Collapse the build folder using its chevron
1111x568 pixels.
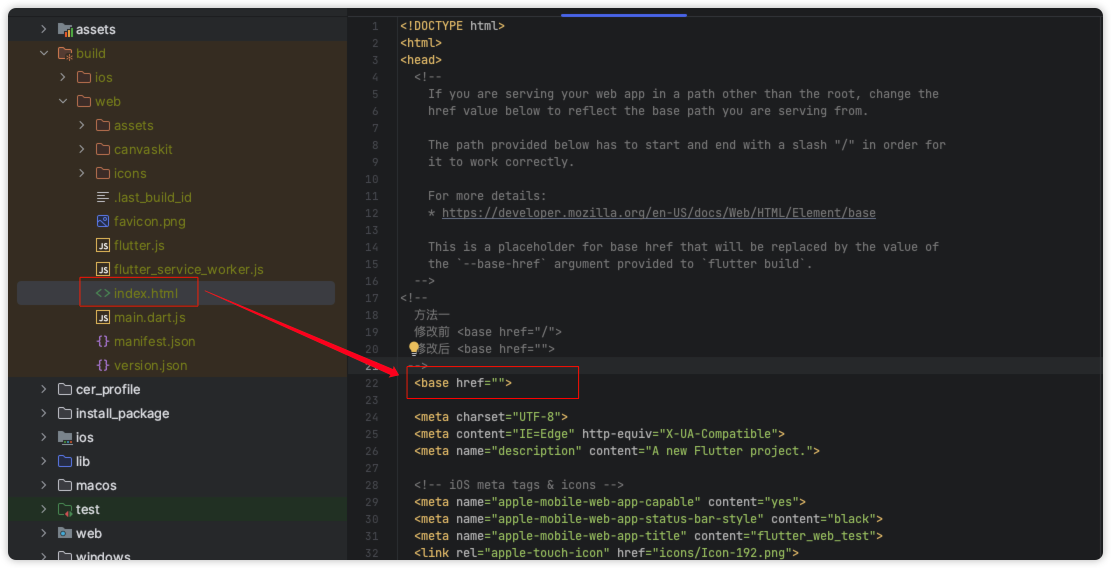coord(43,53)
